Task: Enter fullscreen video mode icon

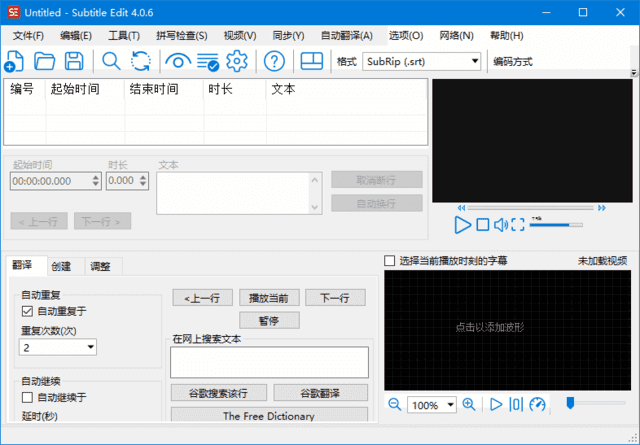Action: click(518, 225)
